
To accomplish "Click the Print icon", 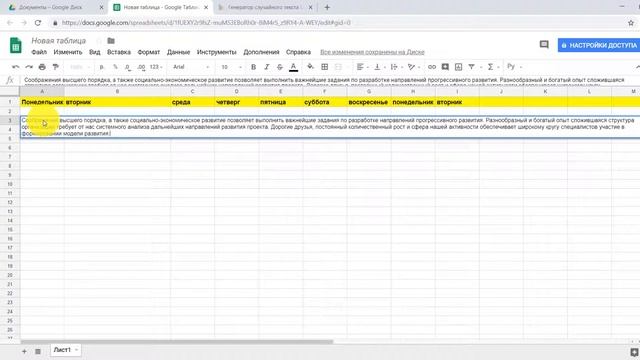I will (x=42, y=67).
